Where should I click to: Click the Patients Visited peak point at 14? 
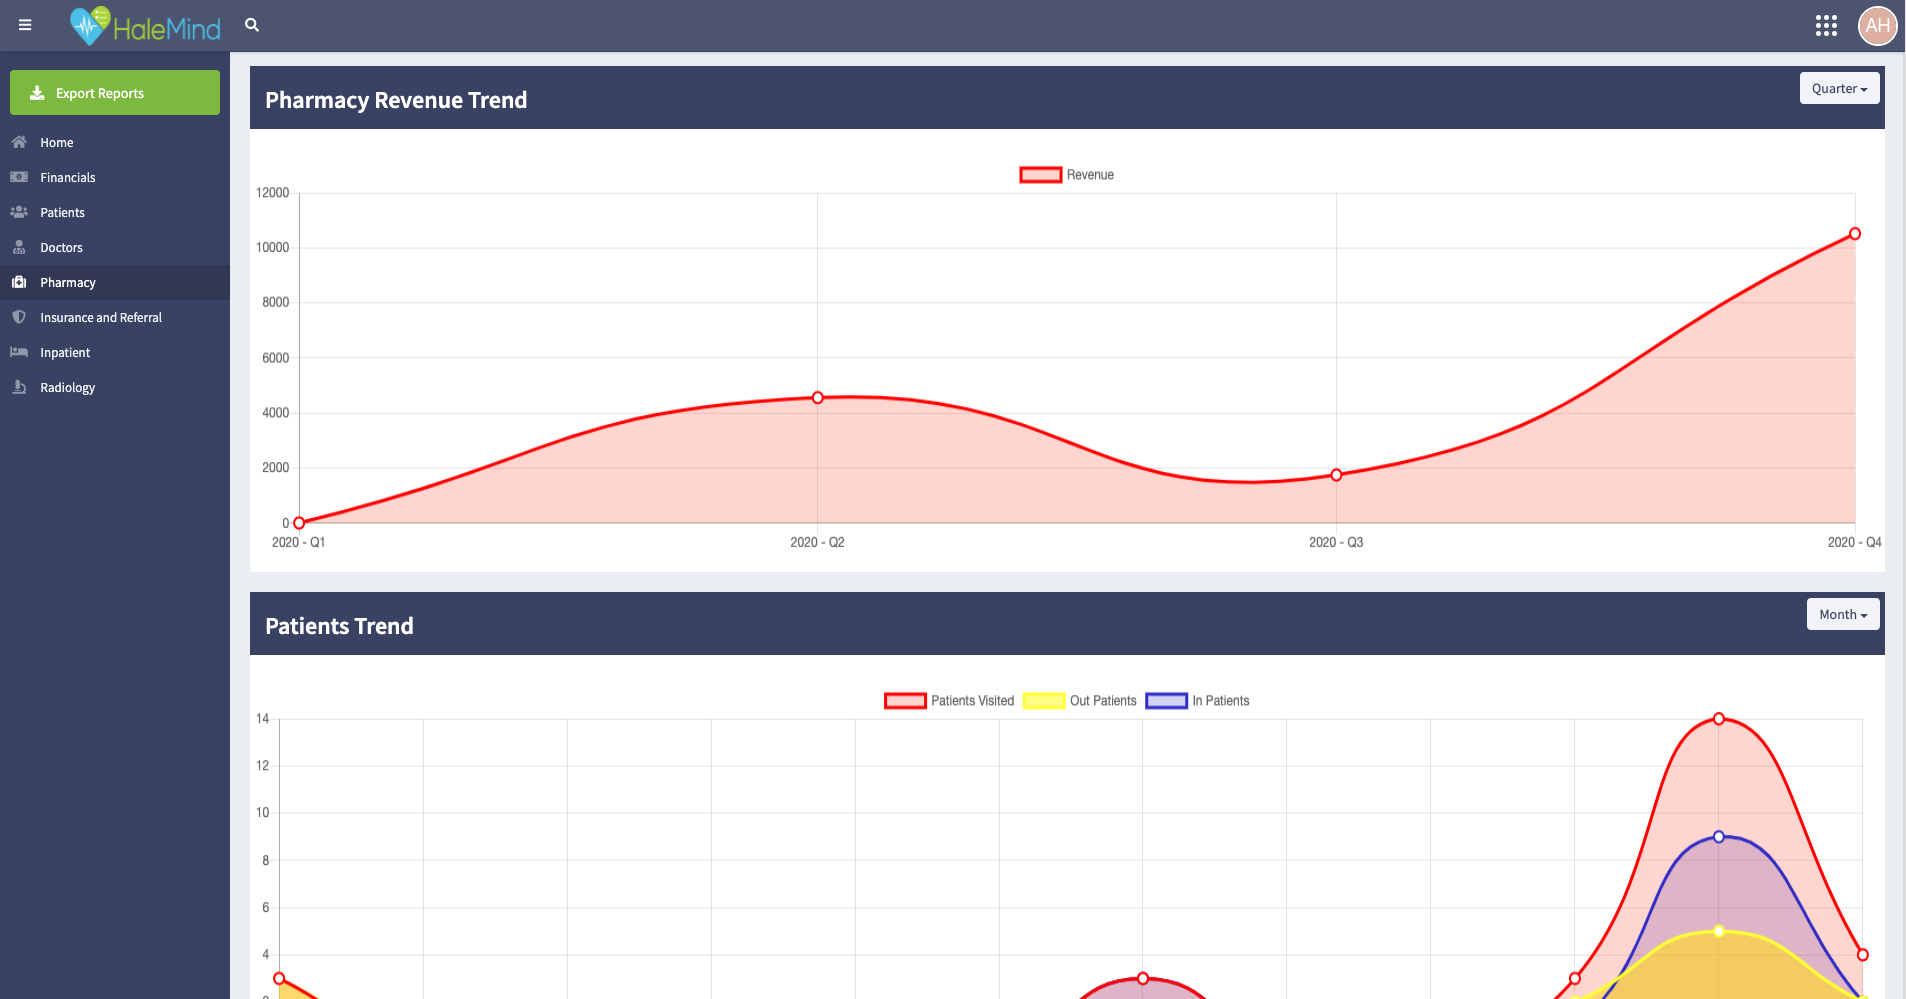pyautogui.click(x=1719, y=719)
